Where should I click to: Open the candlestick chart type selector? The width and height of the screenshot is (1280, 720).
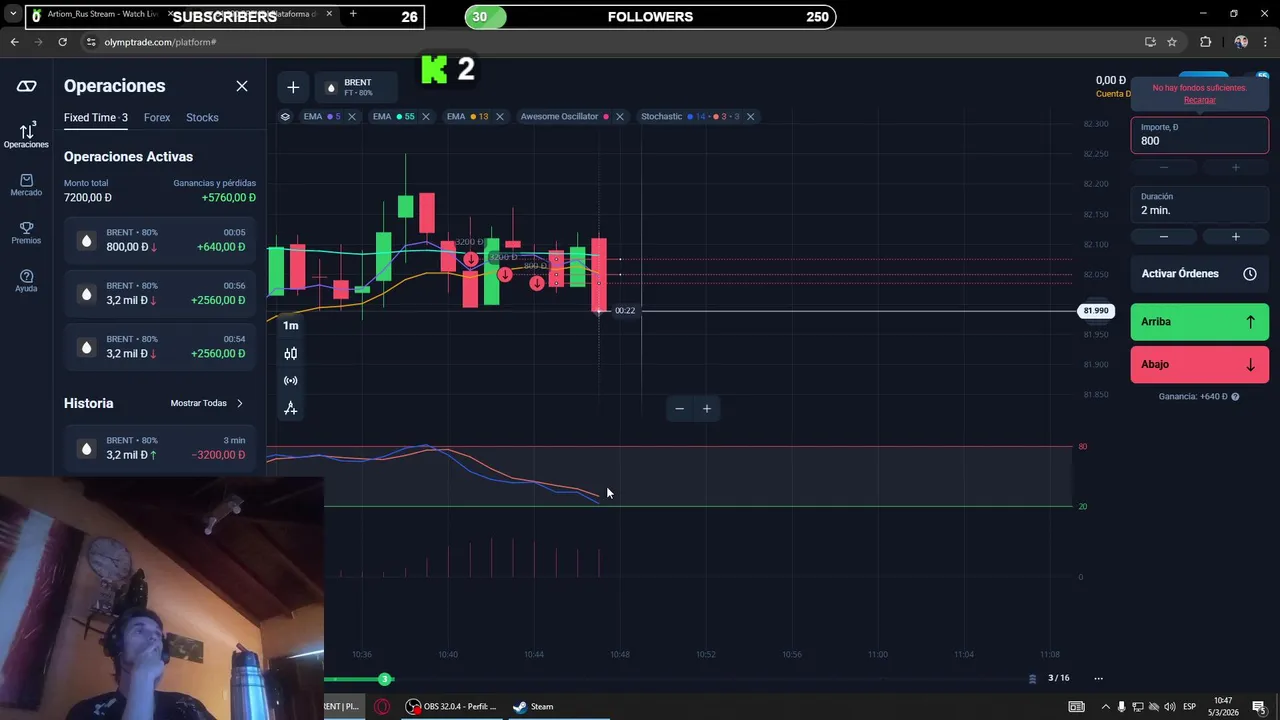click(x=290, y=353)
